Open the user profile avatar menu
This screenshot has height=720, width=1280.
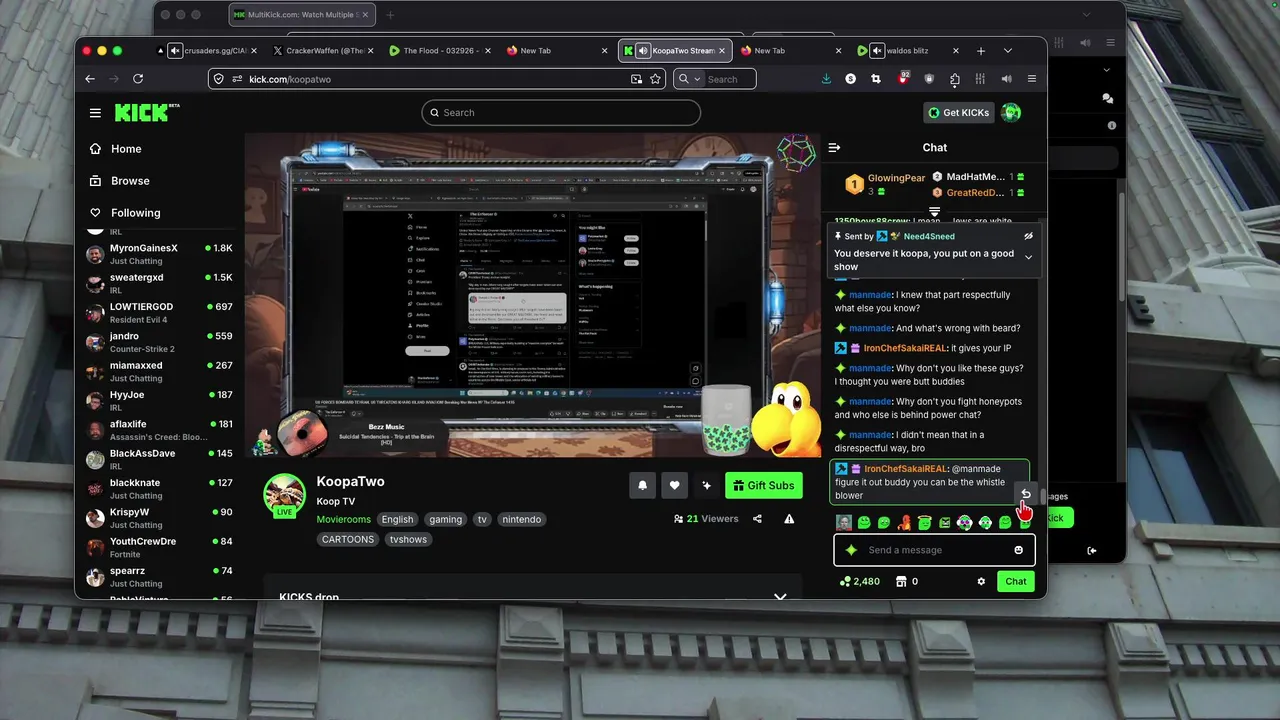pos(1011,113)
